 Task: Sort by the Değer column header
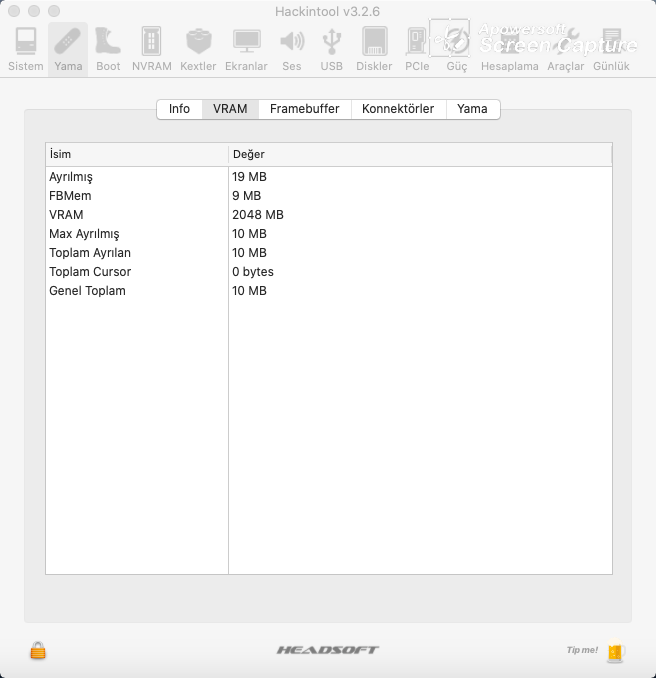tap(420, 154)
